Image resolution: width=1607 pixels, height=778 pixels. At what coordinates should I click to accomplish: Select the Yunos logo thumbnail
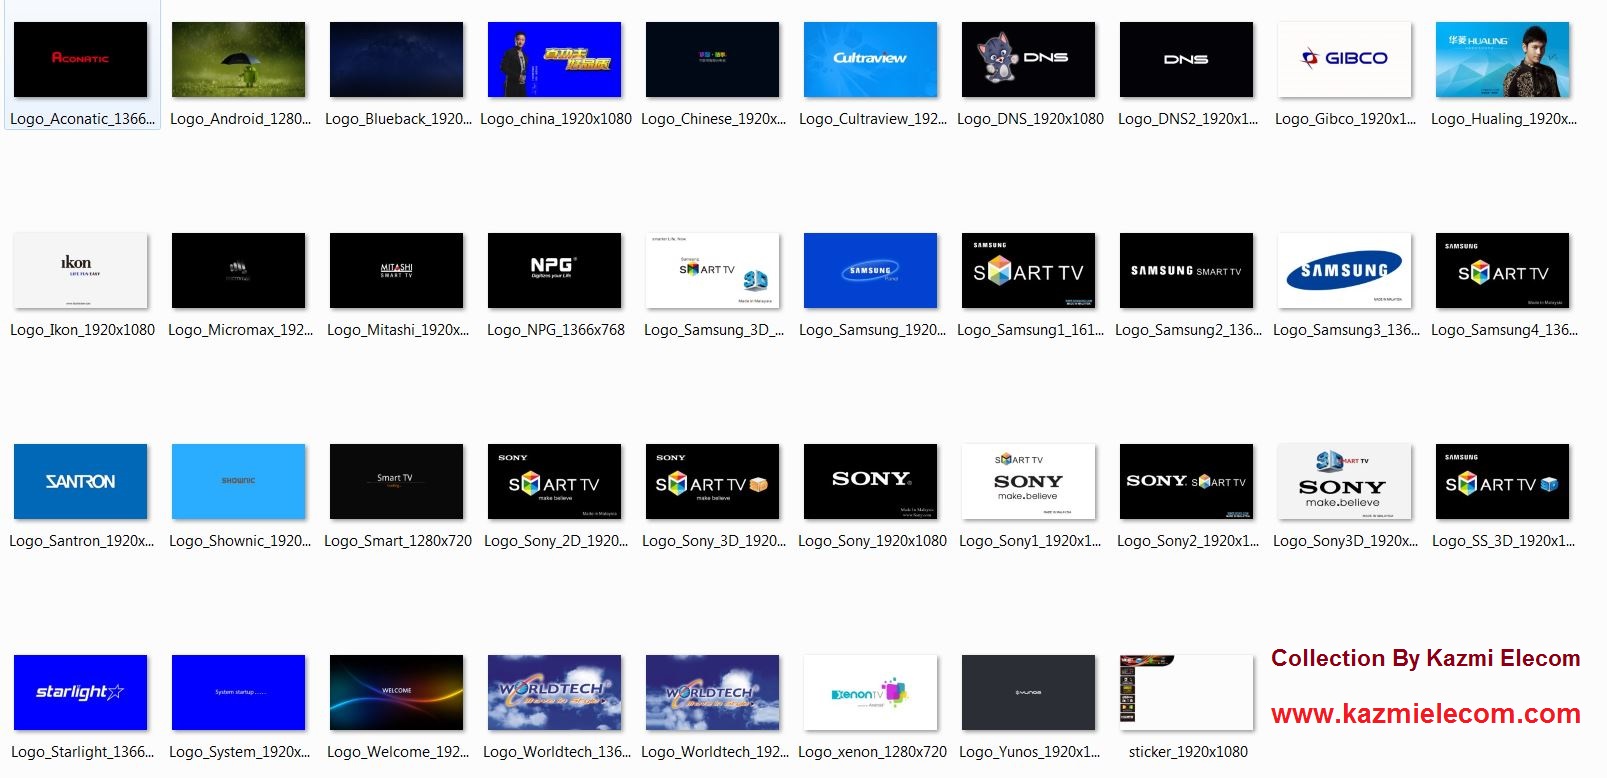[x=1028, y=693]
